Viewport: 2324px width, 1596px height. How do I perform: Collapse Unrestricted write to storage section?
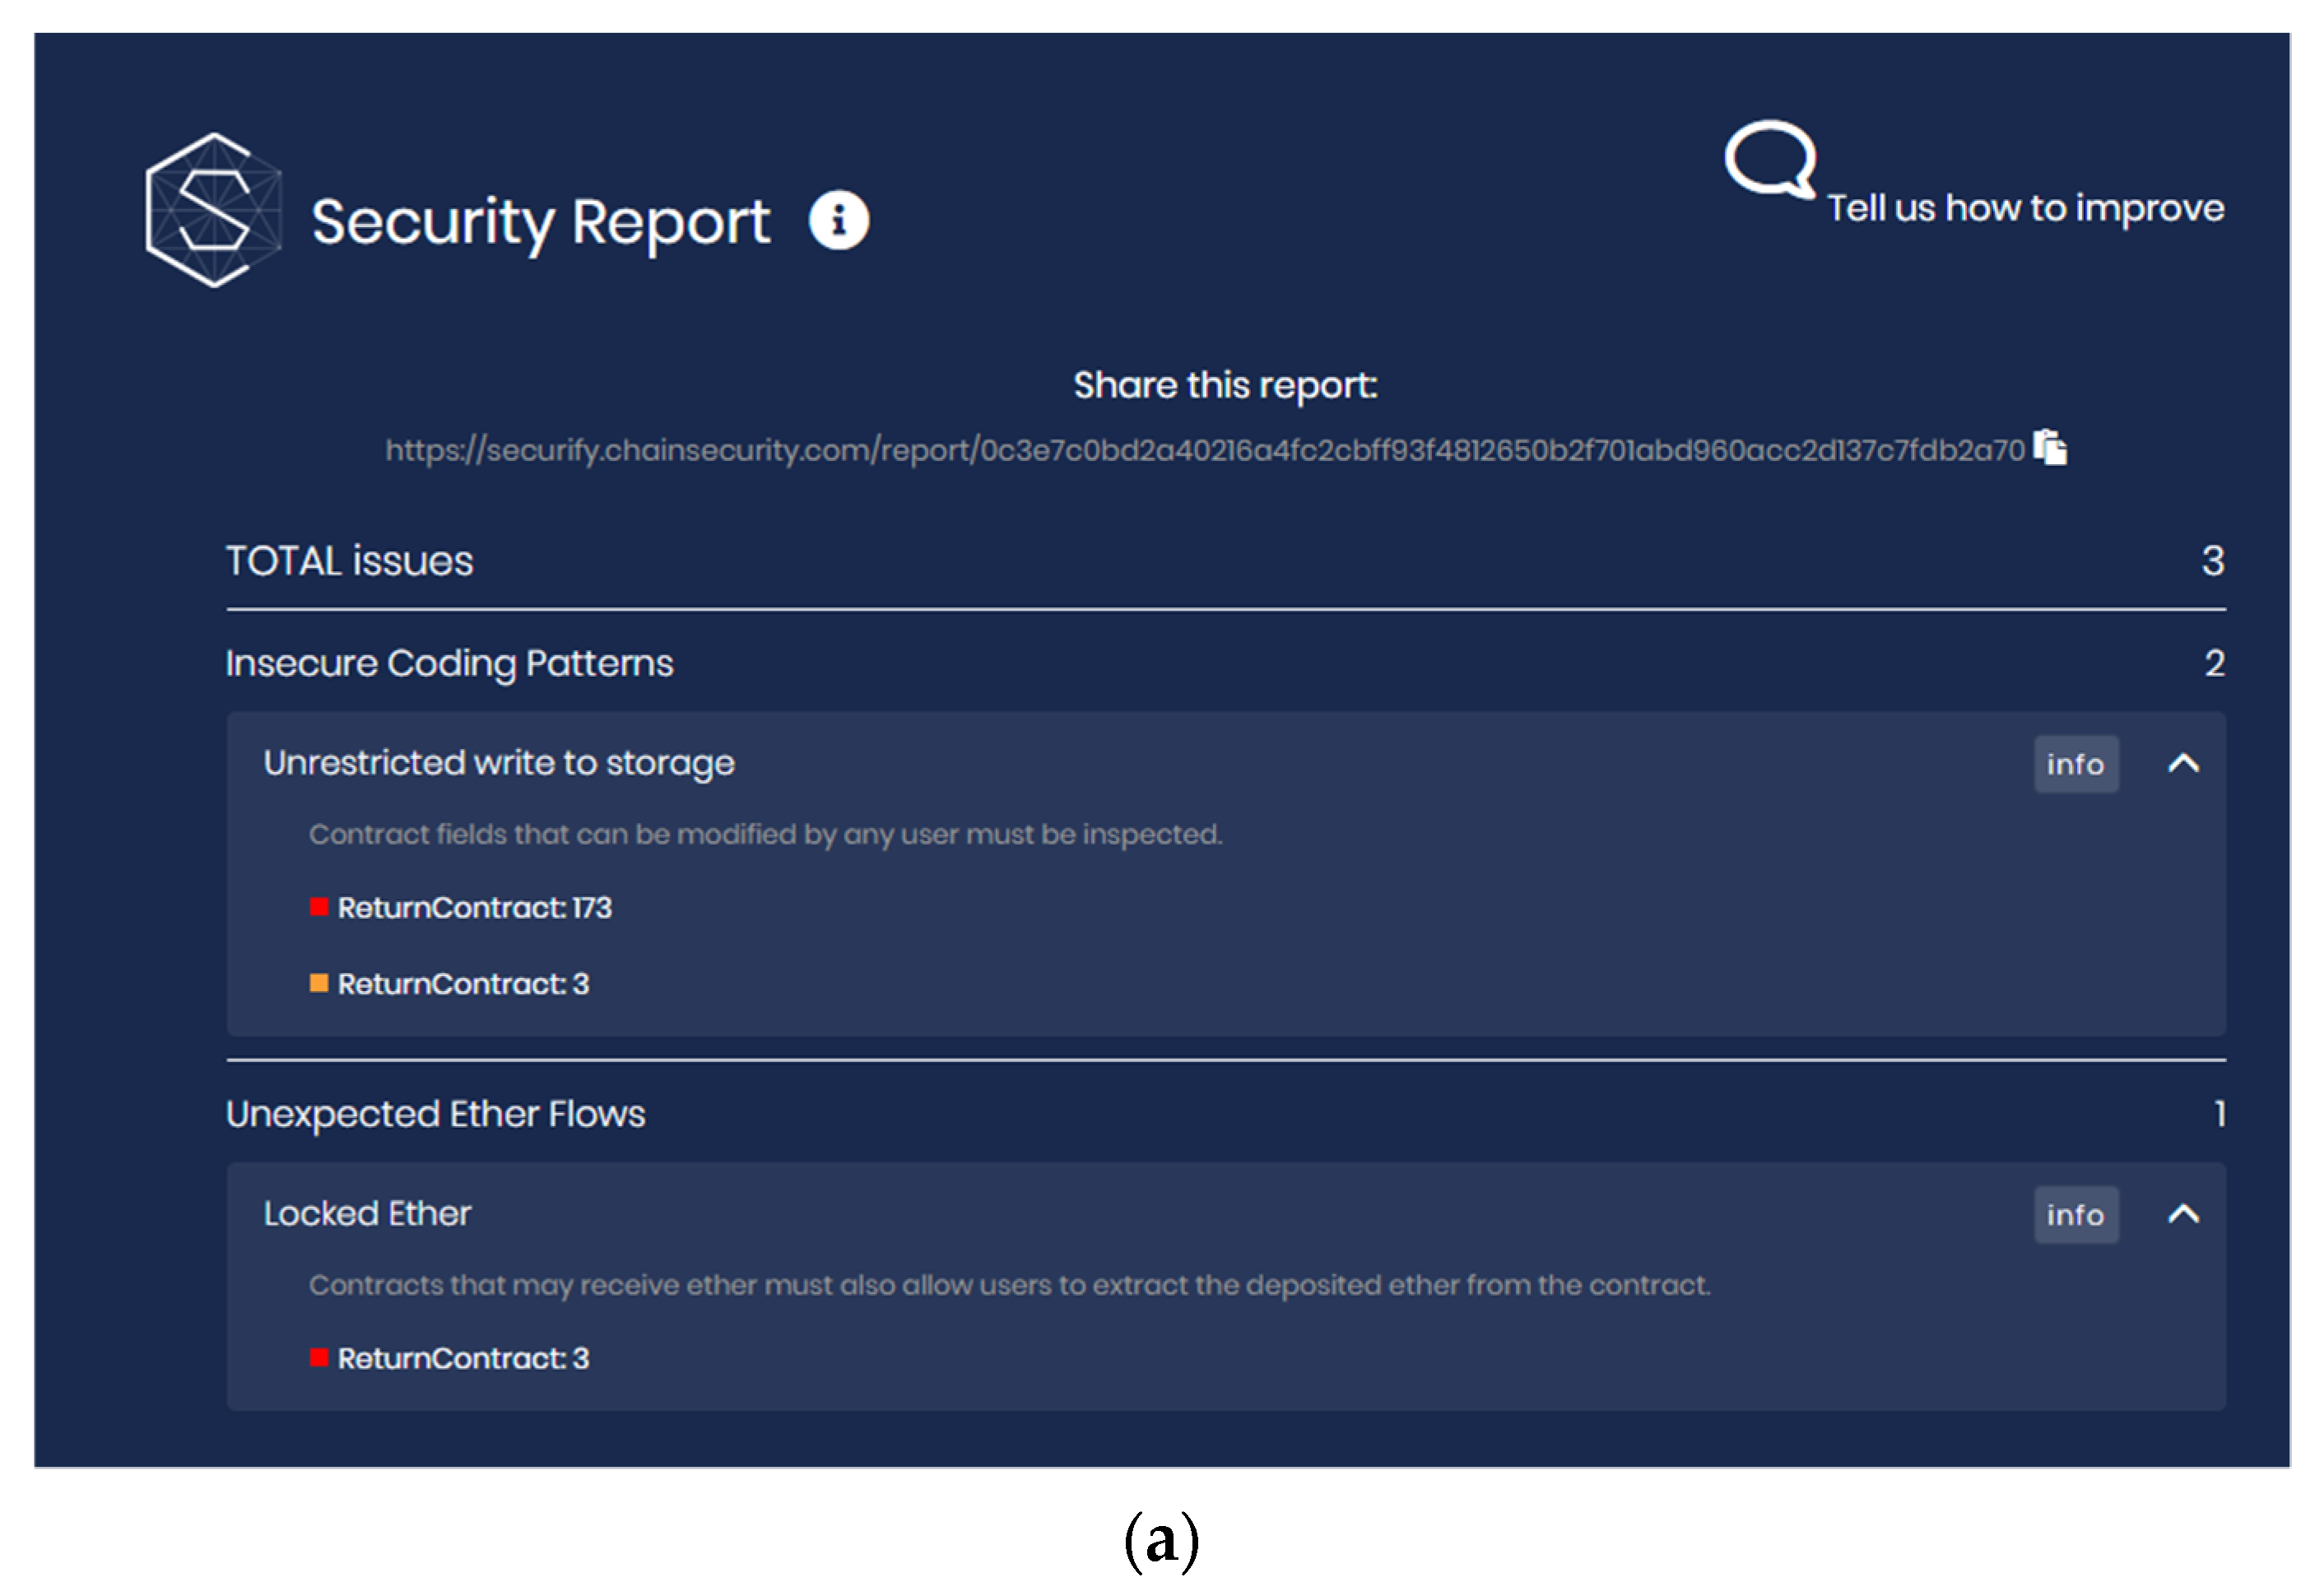pyautogui.click(x=2183, y=764)
